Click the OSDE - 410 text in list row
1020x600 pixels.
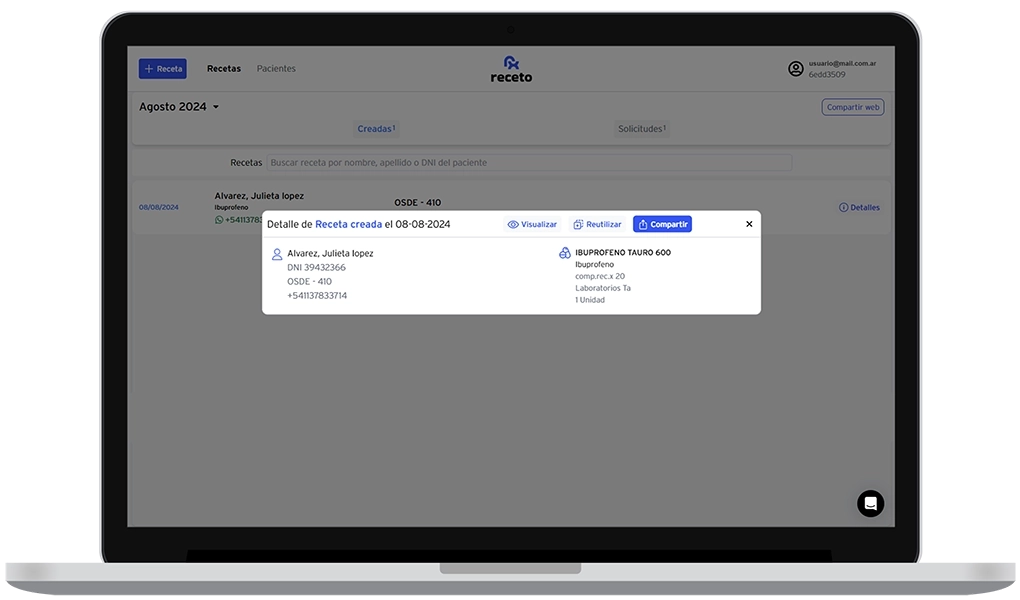coord(418,203)
